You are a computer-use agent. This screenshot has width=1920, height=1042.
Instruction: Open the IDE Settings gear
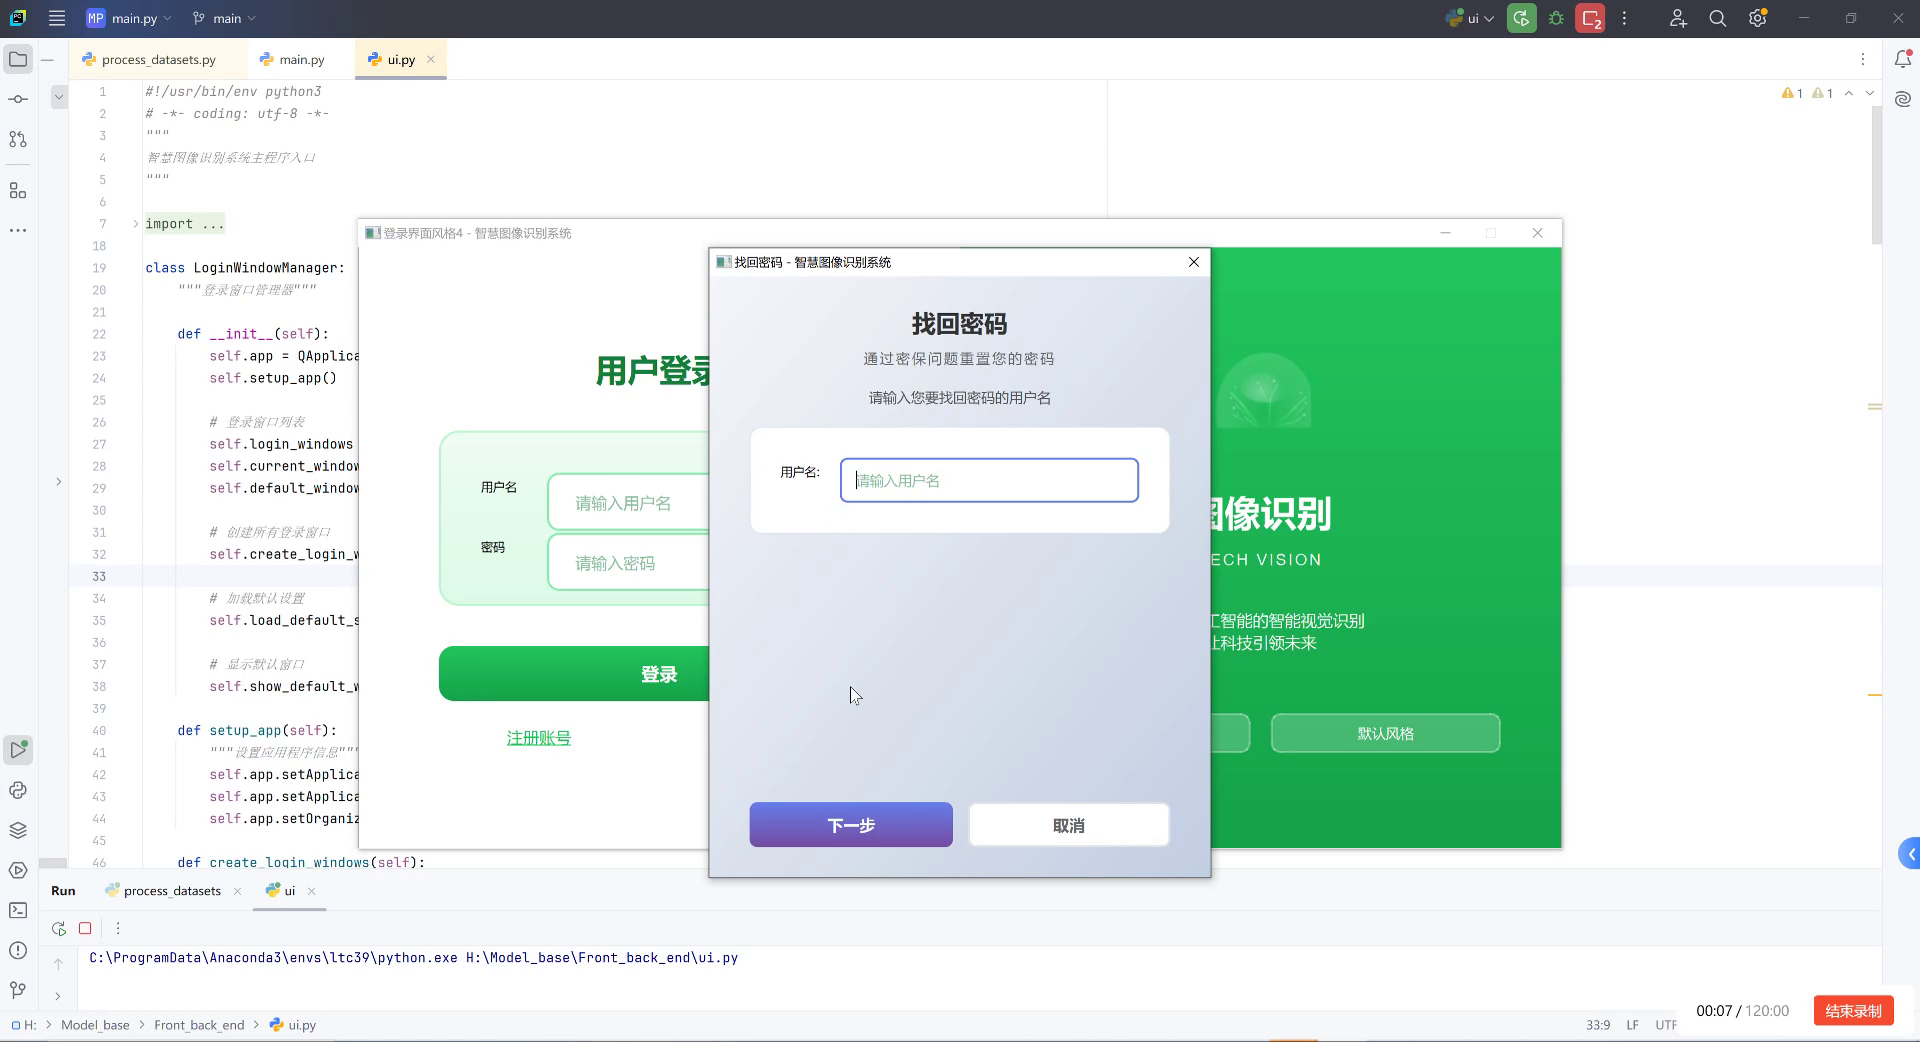(x=1757, y=18)
